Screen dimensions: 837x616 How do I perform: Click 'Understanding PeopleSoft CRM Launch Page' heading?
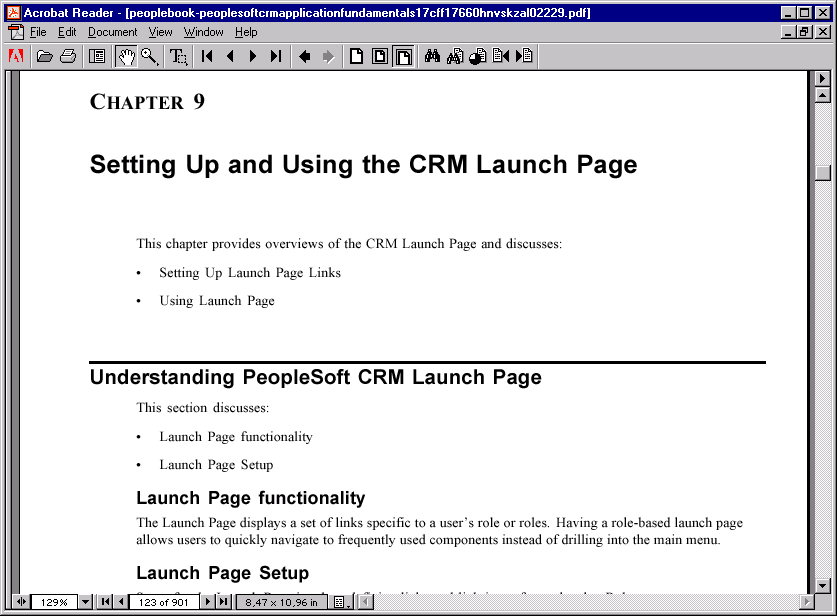tap(315, 377)
